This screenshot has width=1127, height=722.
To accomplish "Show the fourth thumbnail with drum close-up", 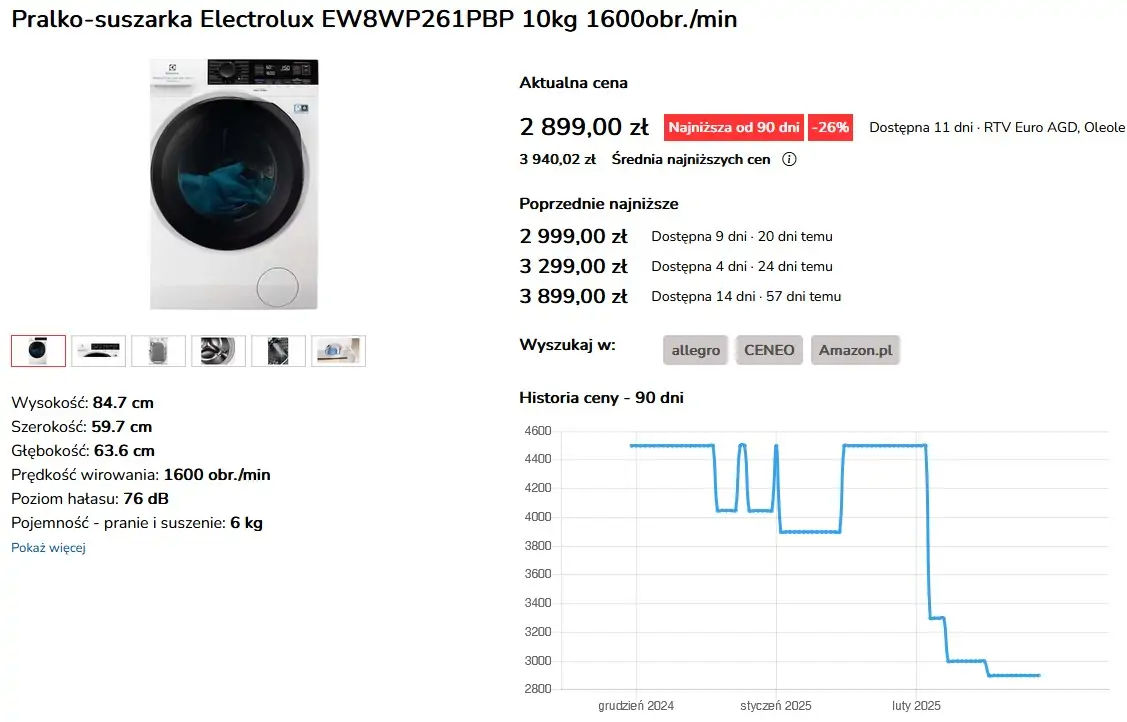I will tap(218, 351).
